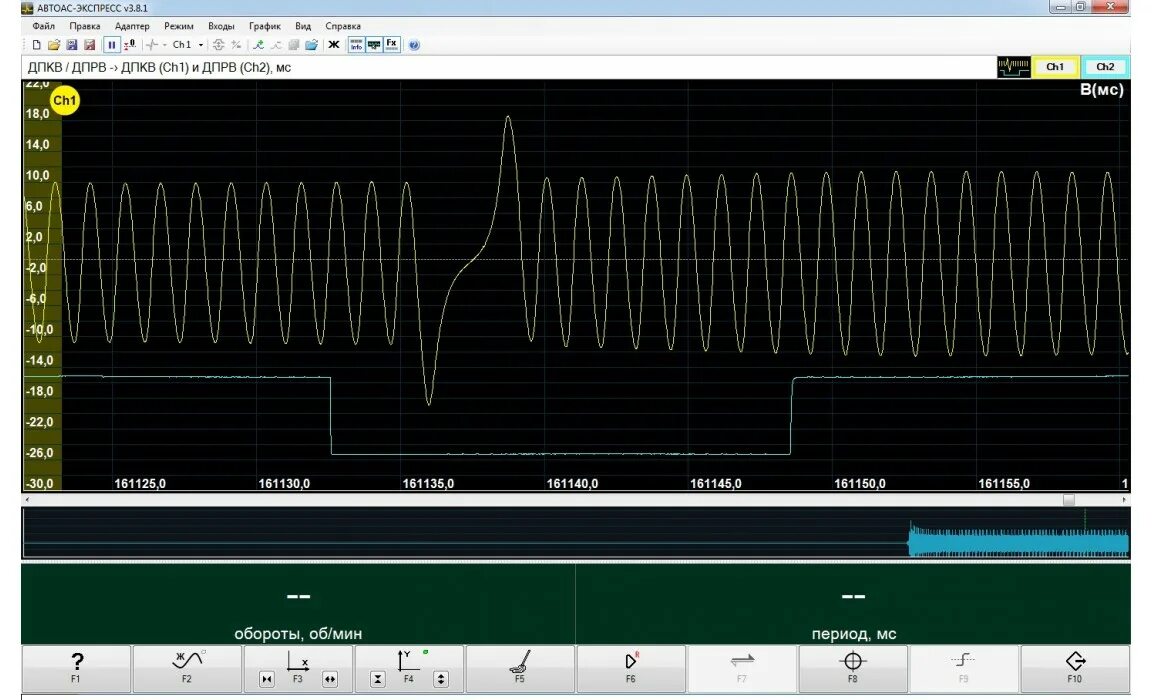Open the Правка menu
This screenshot has width=1156, height=700.
85,26
